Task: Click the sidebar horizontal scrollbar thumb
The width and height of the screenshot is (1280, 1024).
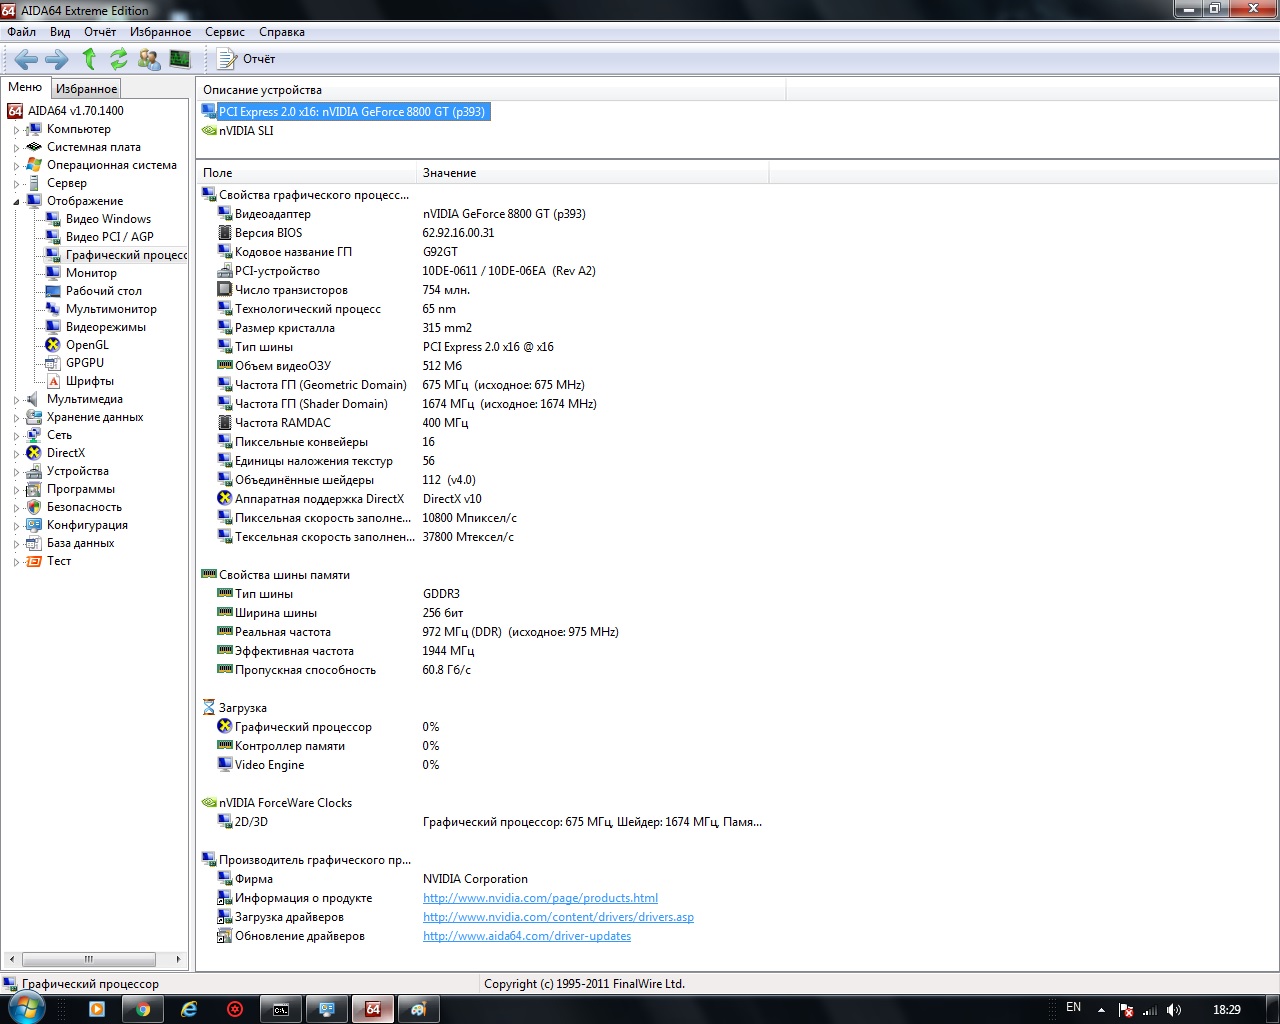Action: 88,959
